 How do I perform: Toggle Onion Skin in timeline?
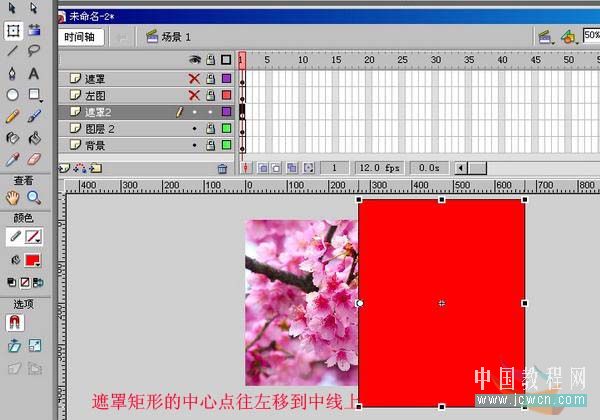click(262, 168)
